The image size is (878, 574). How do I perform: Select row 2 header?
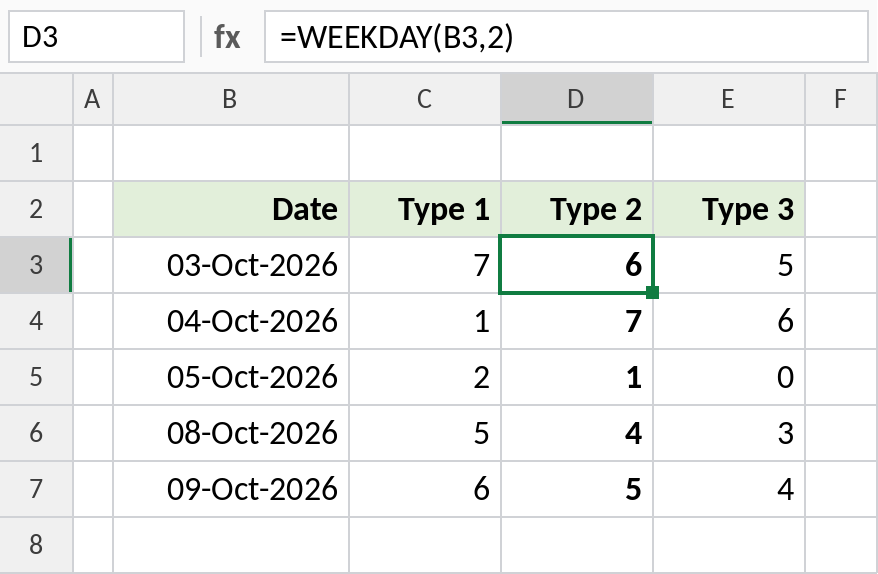point(36,209)
